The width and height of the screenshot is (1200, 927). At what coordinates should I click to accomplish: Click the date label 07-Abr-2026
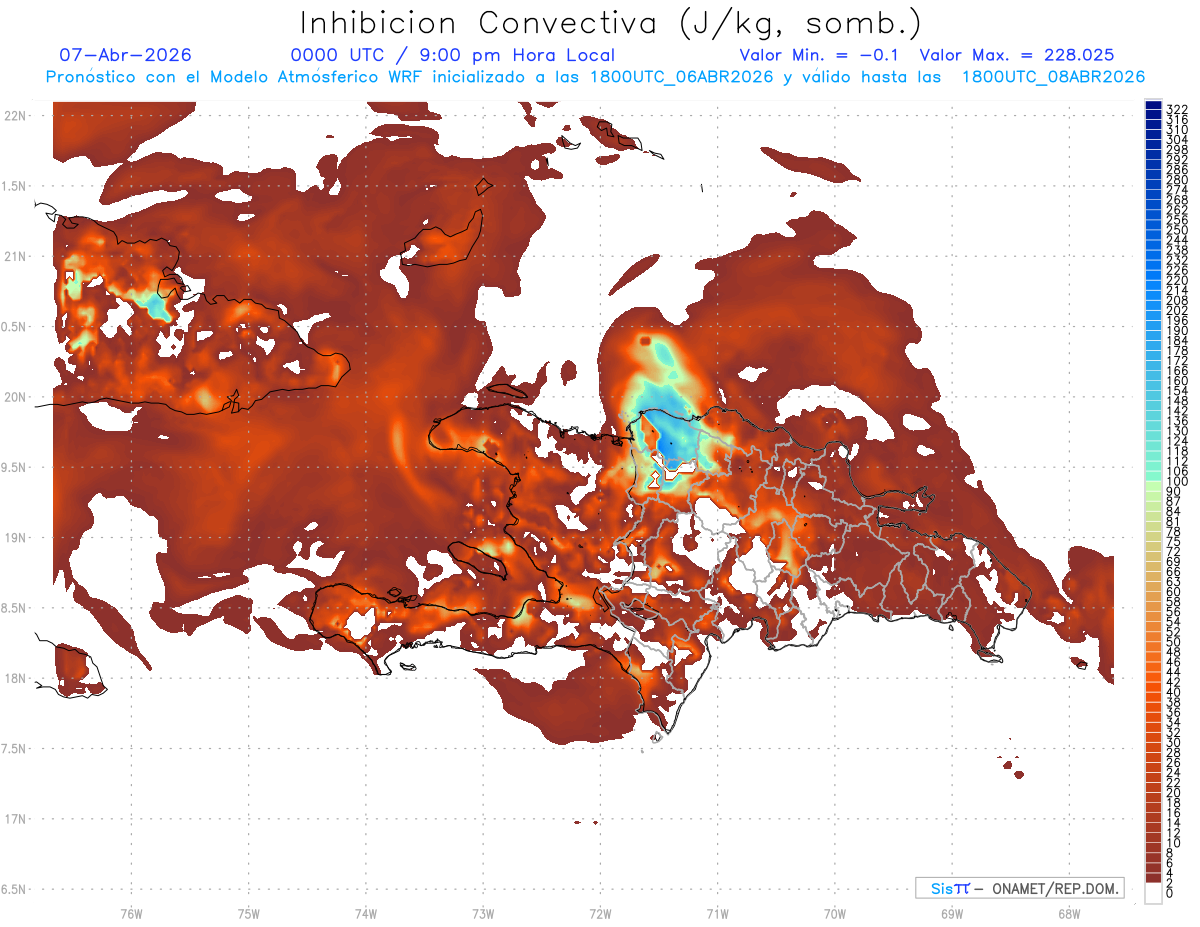point(126,55)
